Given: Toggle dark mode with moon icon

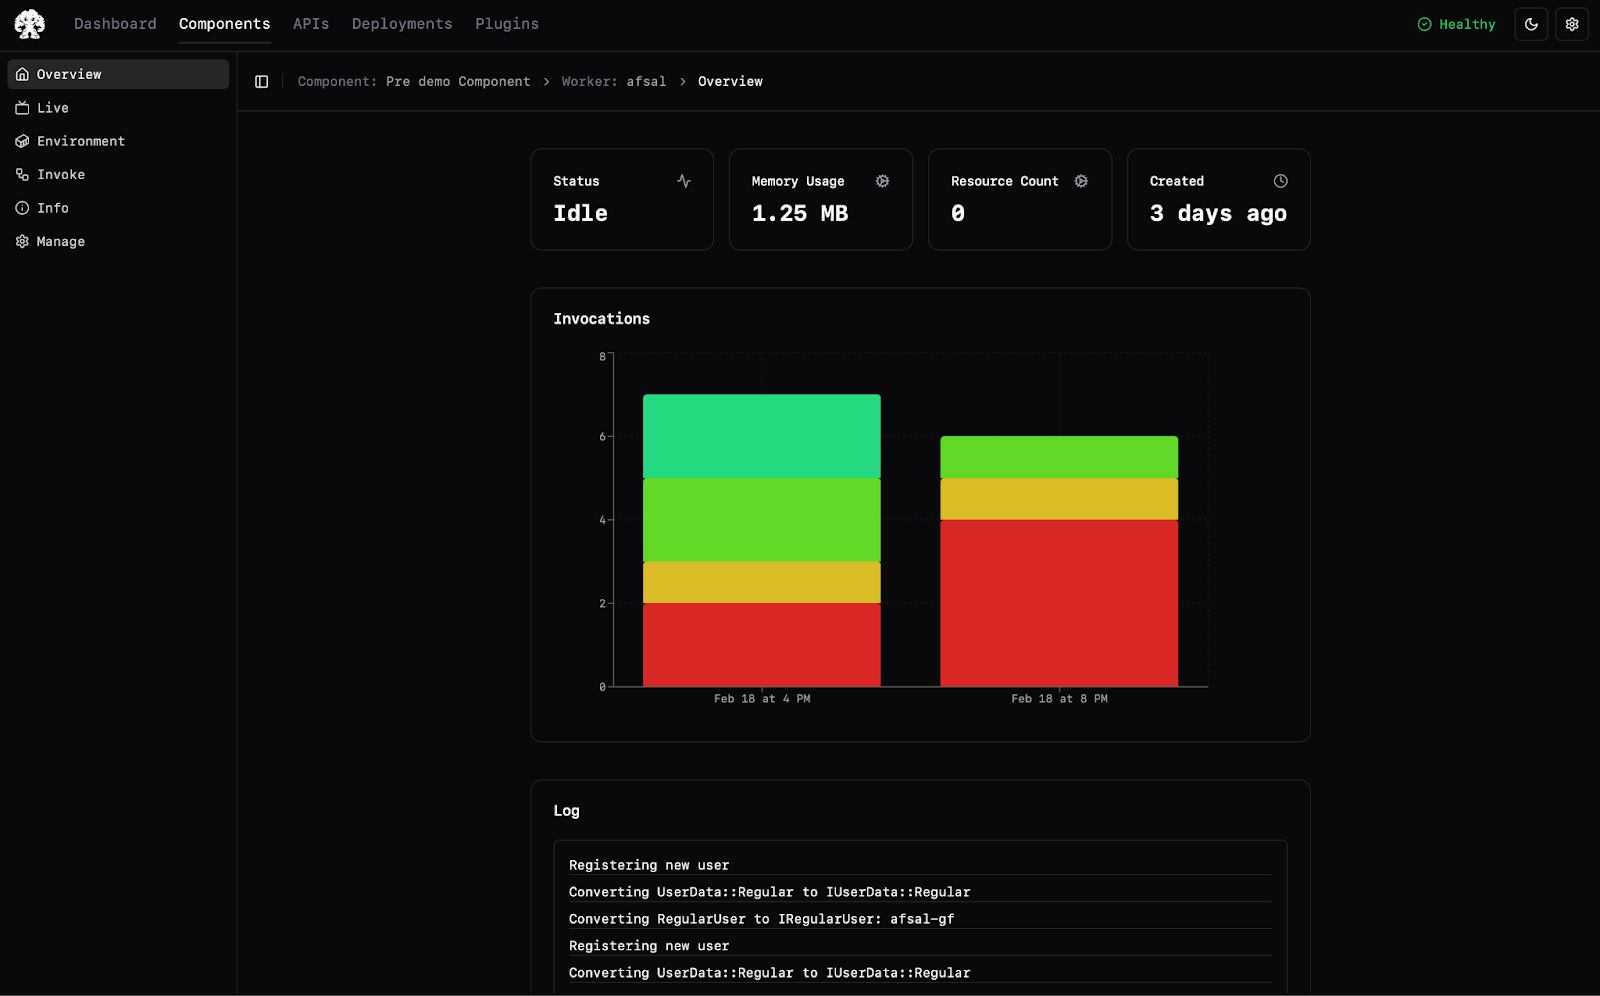Looking at the screenshot, I should (1531, 24).
